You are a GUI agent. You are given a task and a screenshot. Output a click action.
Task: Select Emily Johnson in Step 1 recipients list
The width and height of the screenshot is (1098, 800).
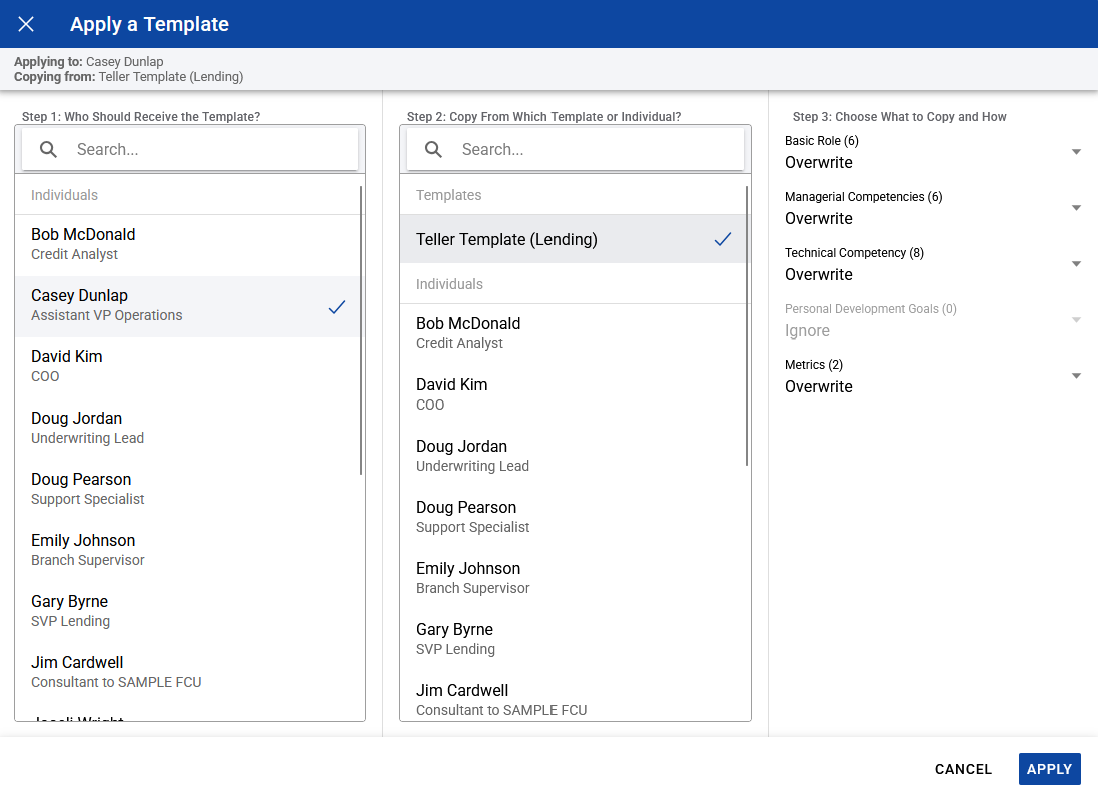coord(187,550)
